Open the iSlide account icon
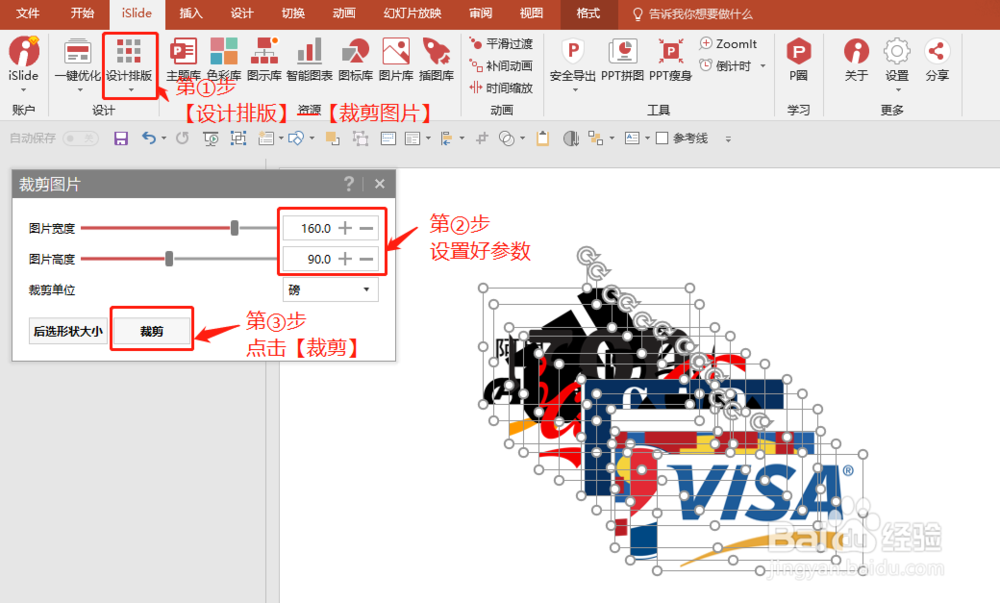 24,52
